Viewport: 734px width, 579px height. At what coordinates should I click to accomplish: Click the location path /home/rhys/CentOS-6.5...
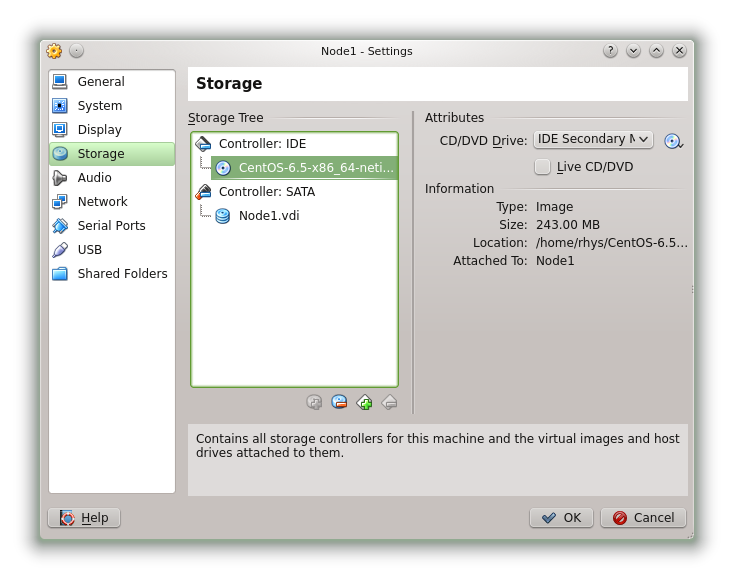(611, 242)
